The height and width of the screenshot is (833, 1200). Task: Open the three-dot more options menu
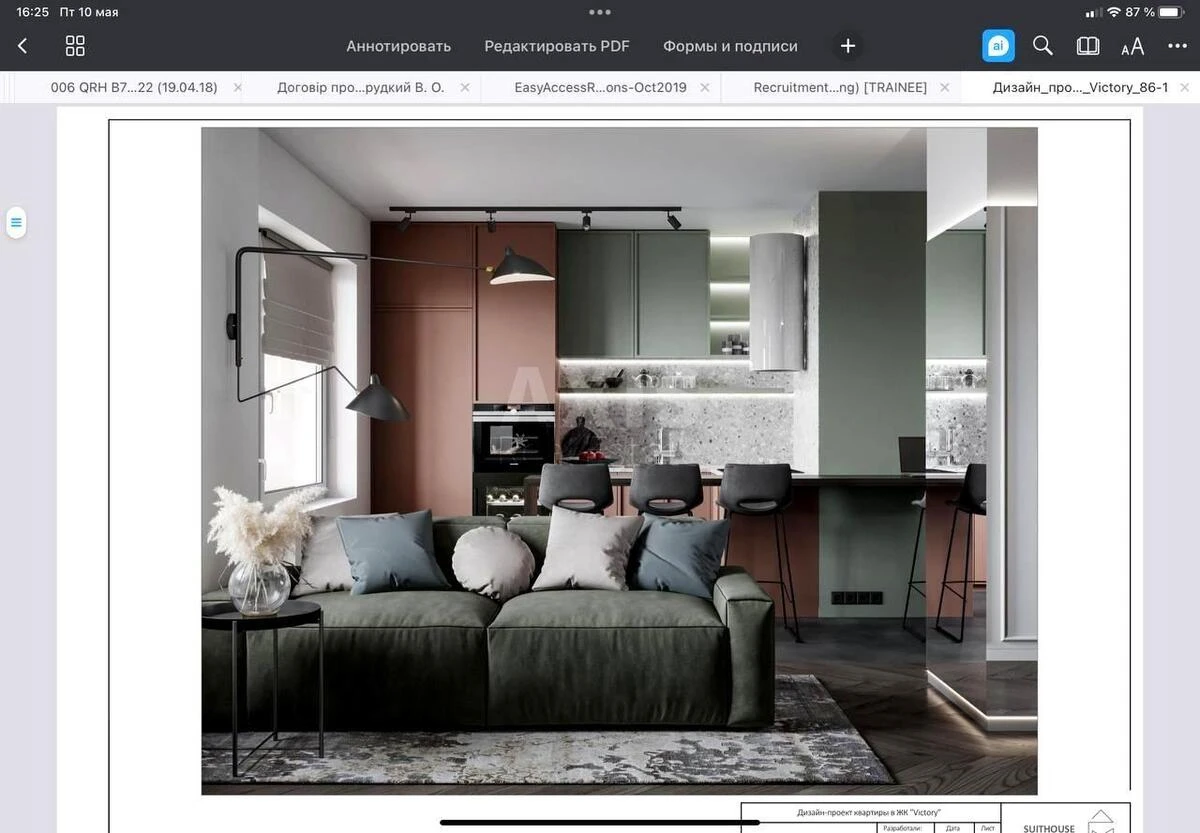click(1177, 46)
